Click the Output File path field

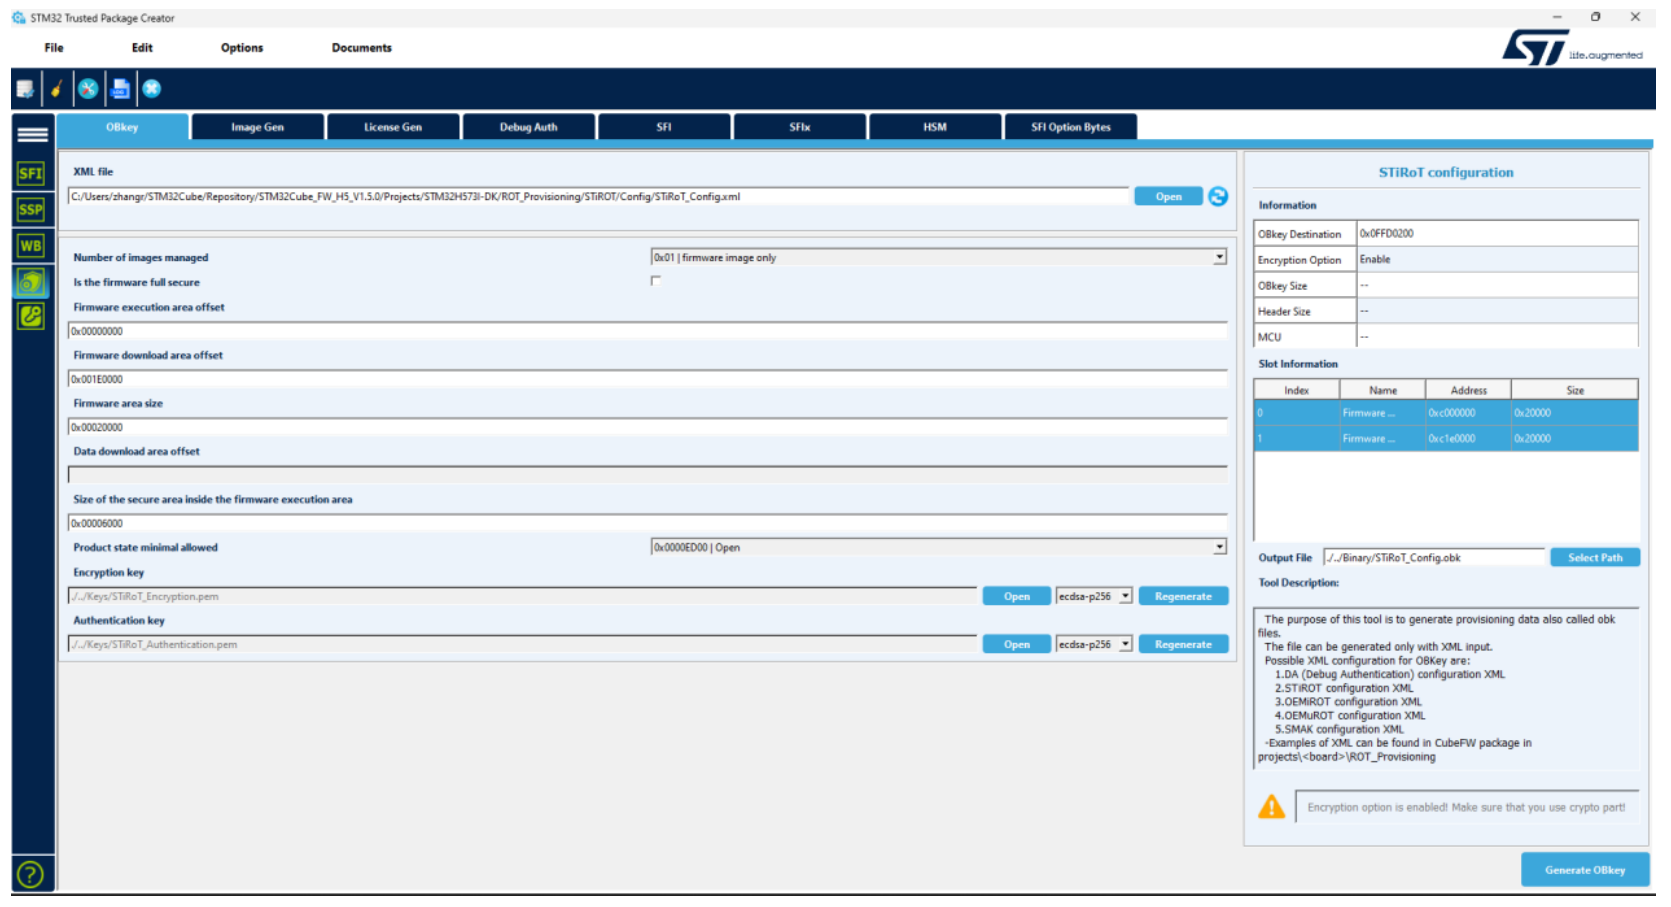coord(1434,558)
